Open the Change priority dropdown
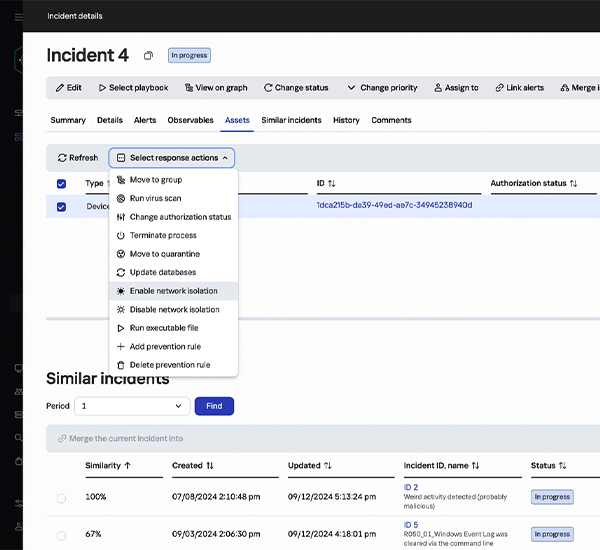This screenshot has width=600, height=550. 382,88
